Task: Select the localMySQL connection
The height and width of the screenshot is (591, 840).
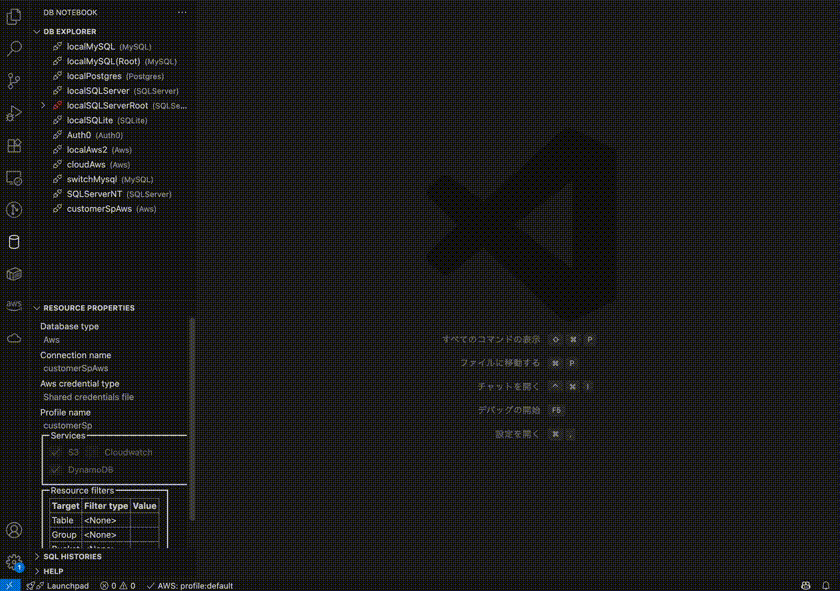Action: [x=112, y=47]
